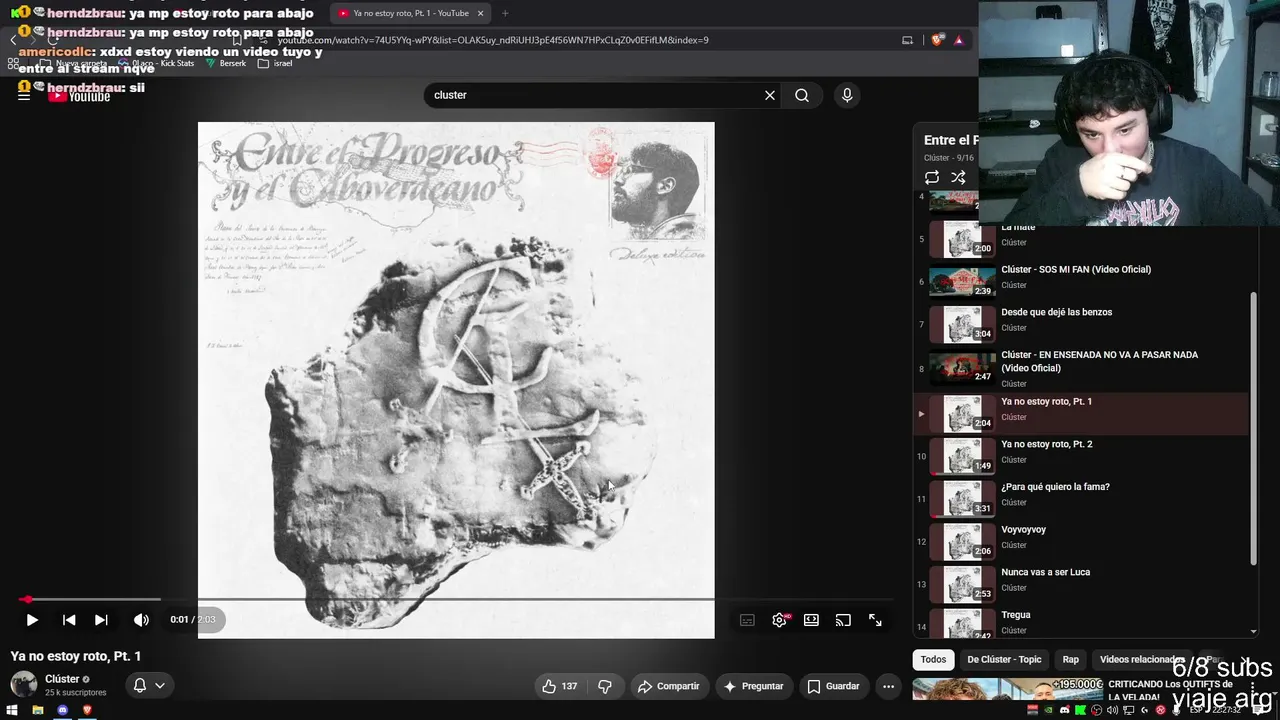Open File Explorer from the taskbar
This screenshot has width=1280, height=720.
[38, 710]
